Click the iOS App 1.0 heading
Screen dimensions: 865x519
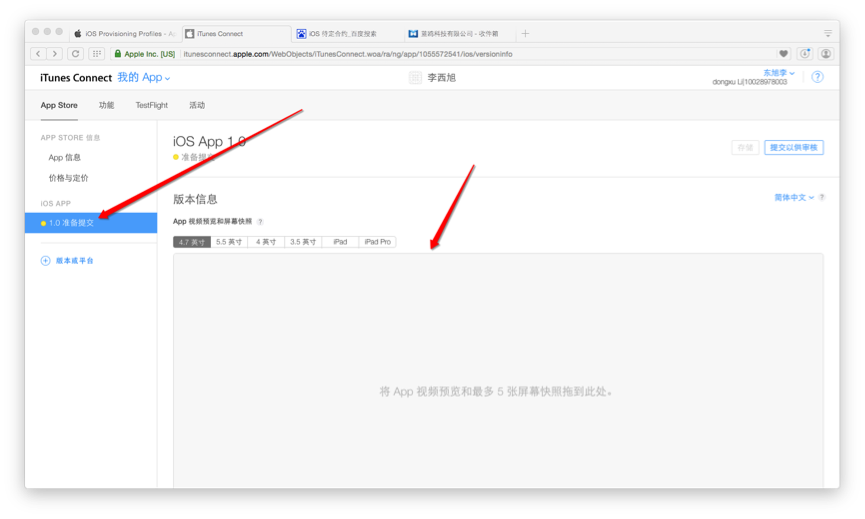point(210,142)
